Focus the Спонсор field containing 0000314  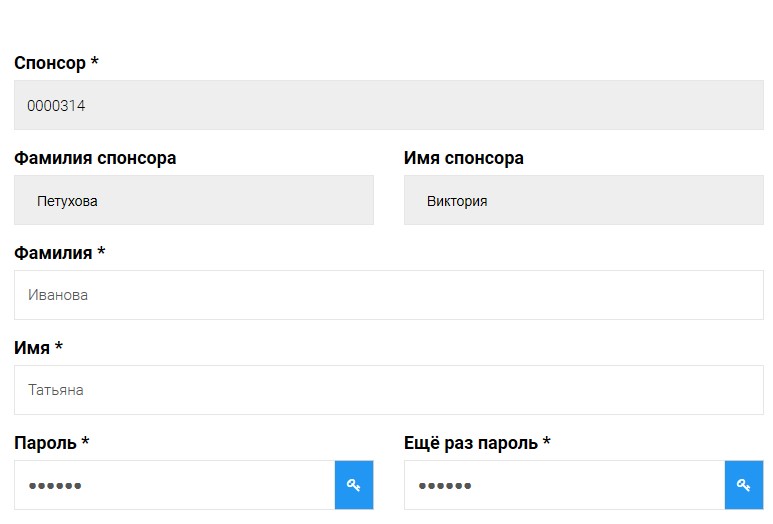click(388, 105)
